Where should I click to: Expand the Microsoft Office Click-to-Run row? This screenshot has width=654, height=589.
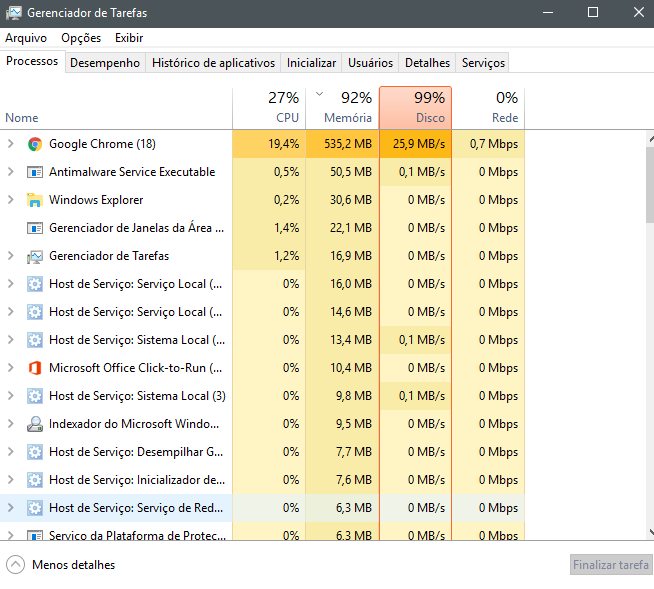click(x=11, y=368)
